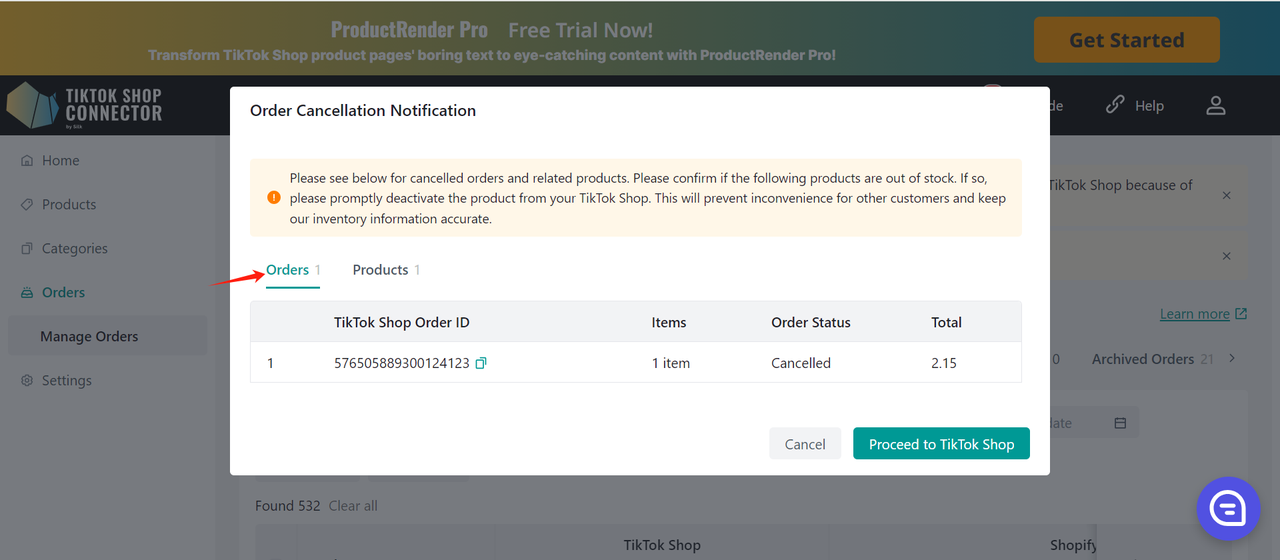The width and height of the screenshot is (1280, 560).
Task: Select the Orders tab in dialog
Action: [x=288, y=270]
